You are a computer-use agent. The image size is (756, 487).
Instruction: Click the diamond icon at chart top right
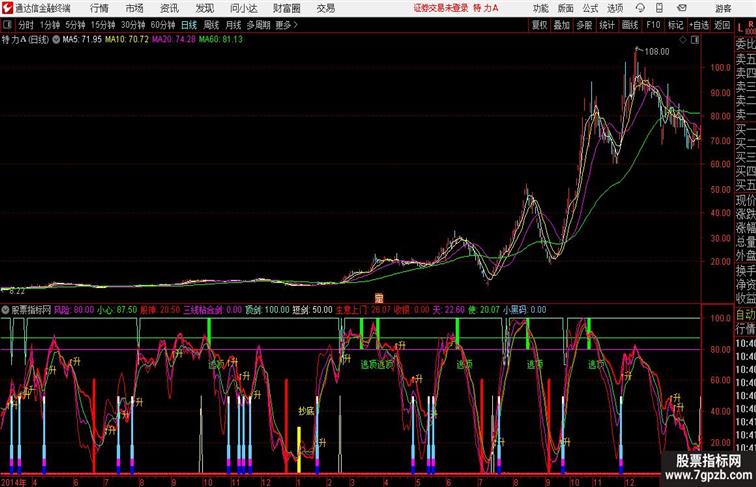[683, 40]
